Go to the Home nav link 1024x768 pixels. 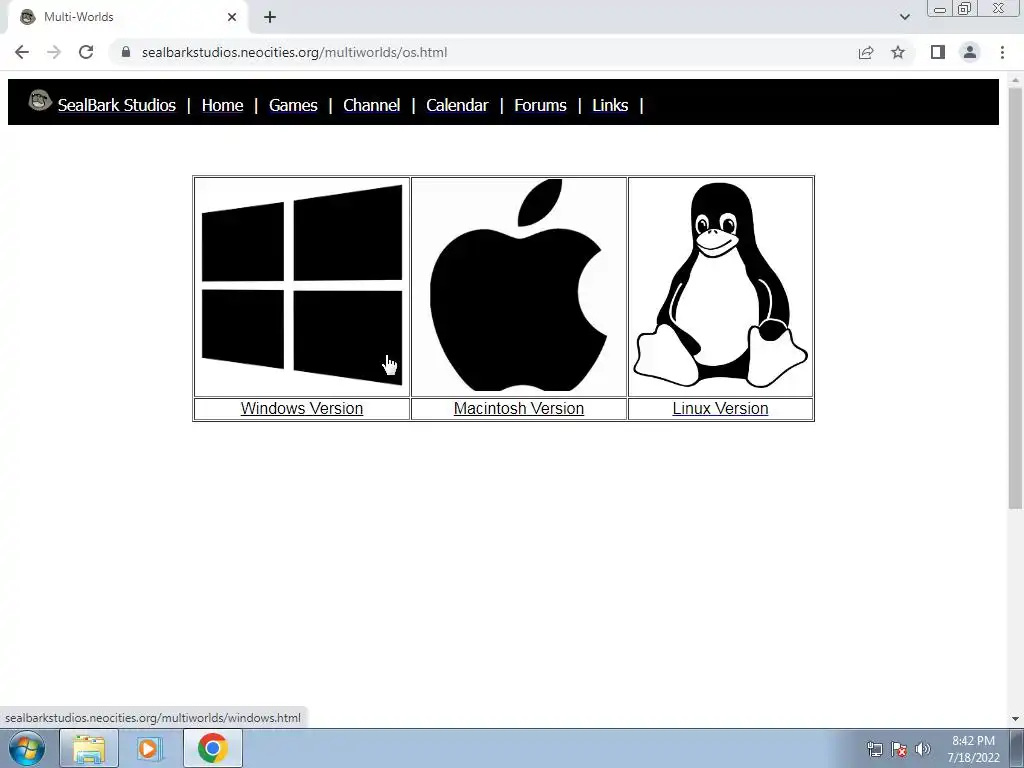(222, 105)
